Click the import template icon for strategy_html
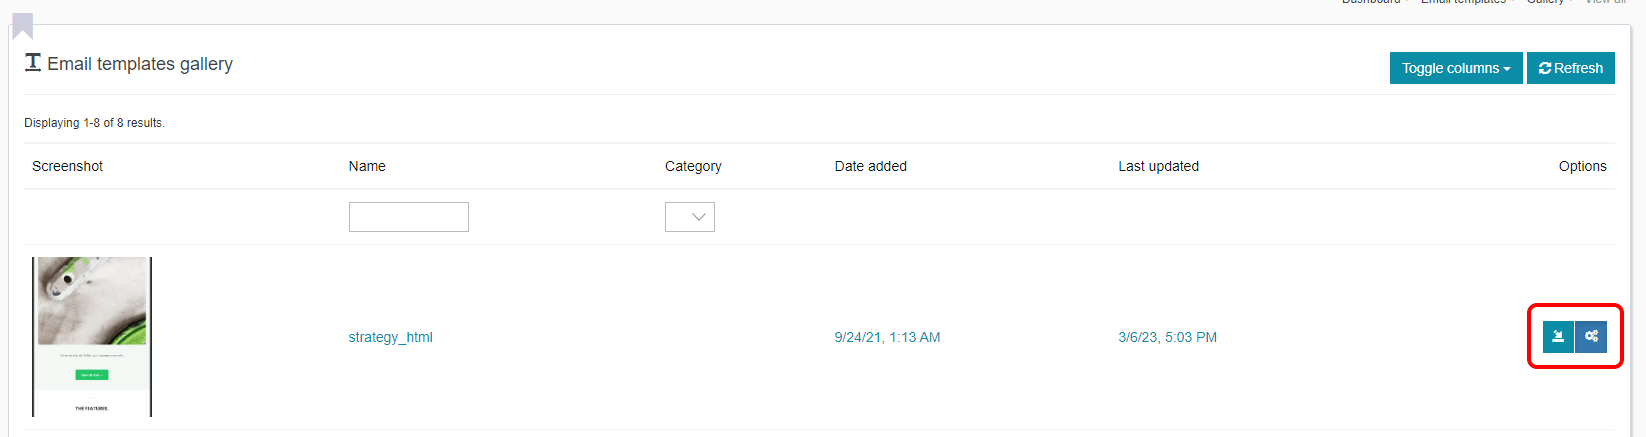Viewport: 1646px width, 437px height. 1558,337
